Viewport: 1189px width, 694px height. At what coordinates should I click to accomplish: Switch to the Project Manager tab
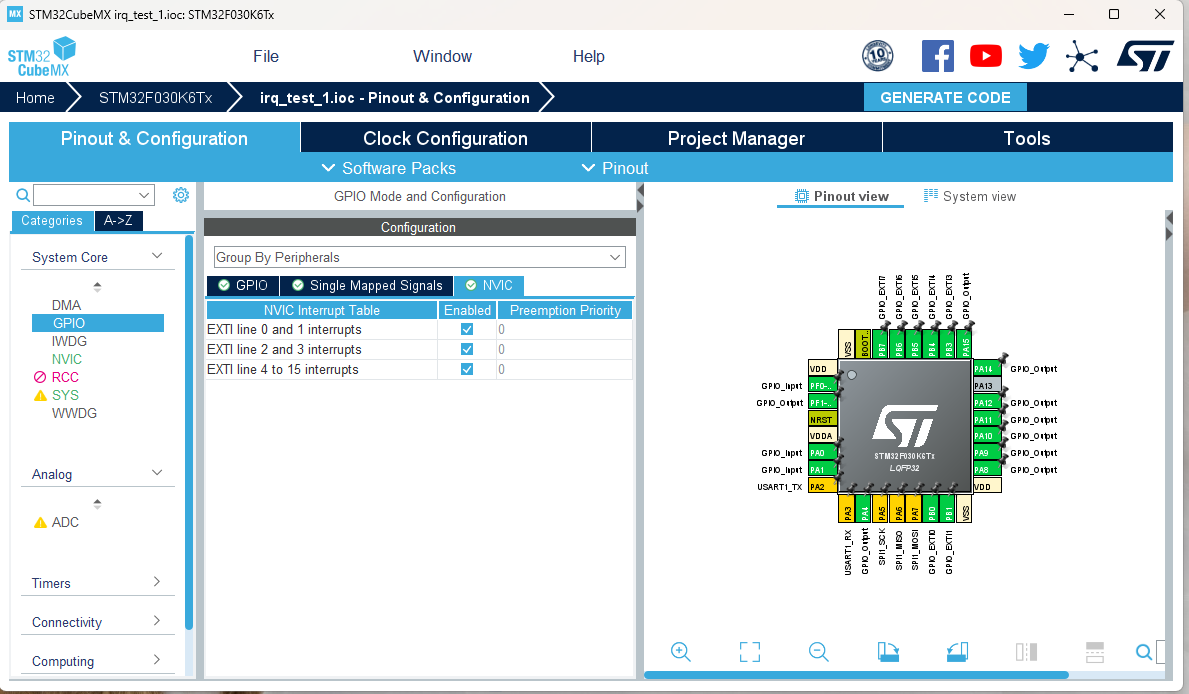(736, 138)
